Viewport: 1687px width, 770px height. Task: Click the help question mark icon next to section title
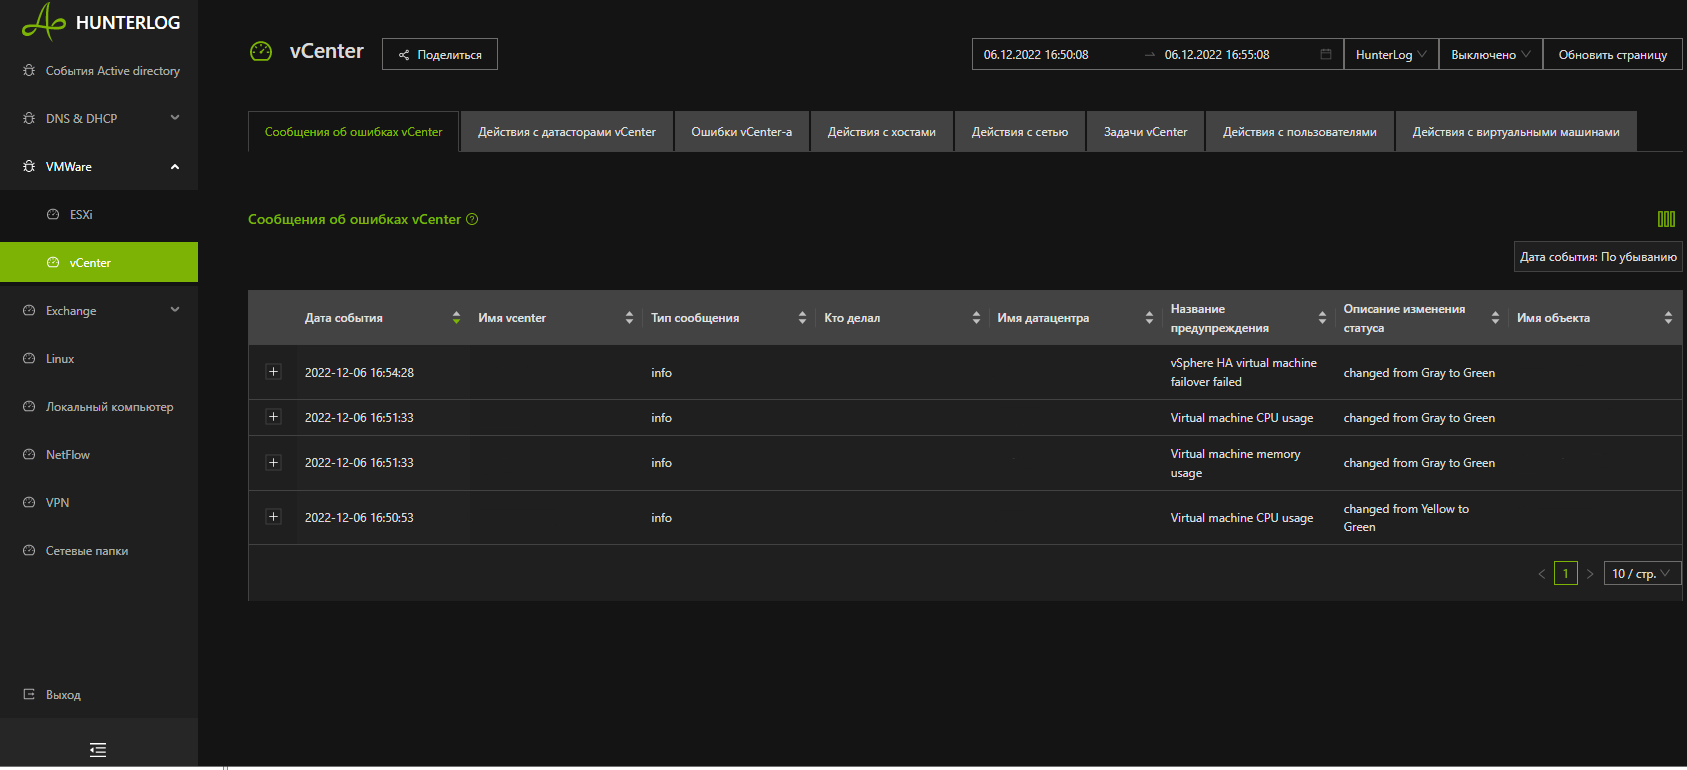coord(472,219)
